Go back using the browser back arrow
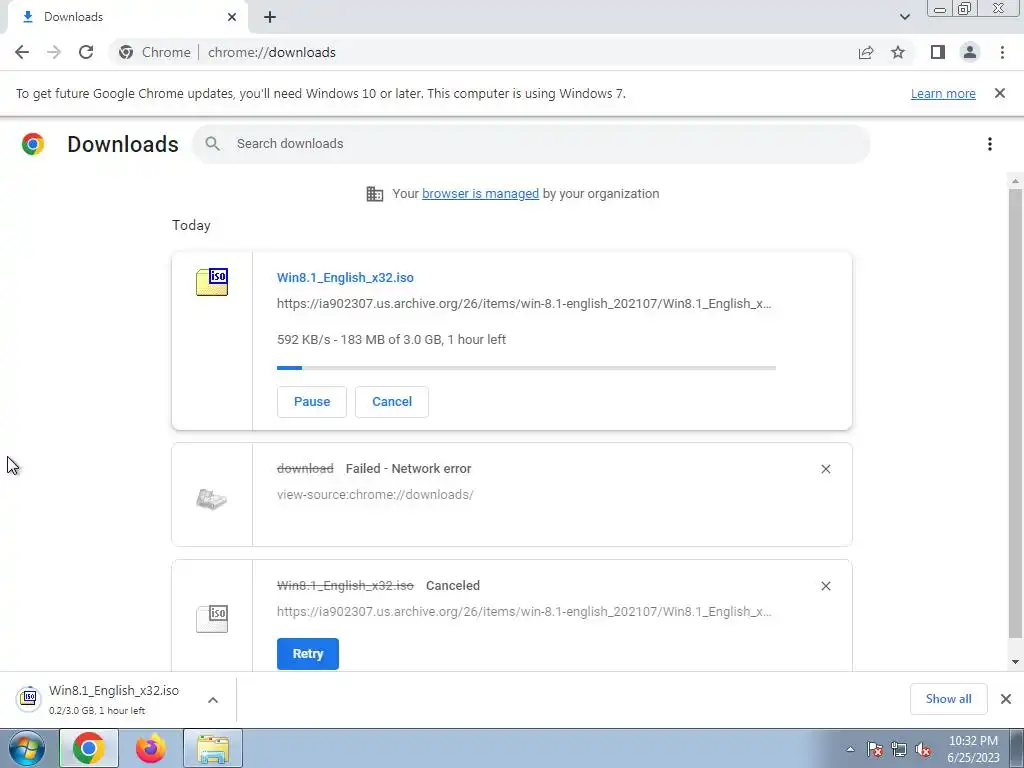 22,52
